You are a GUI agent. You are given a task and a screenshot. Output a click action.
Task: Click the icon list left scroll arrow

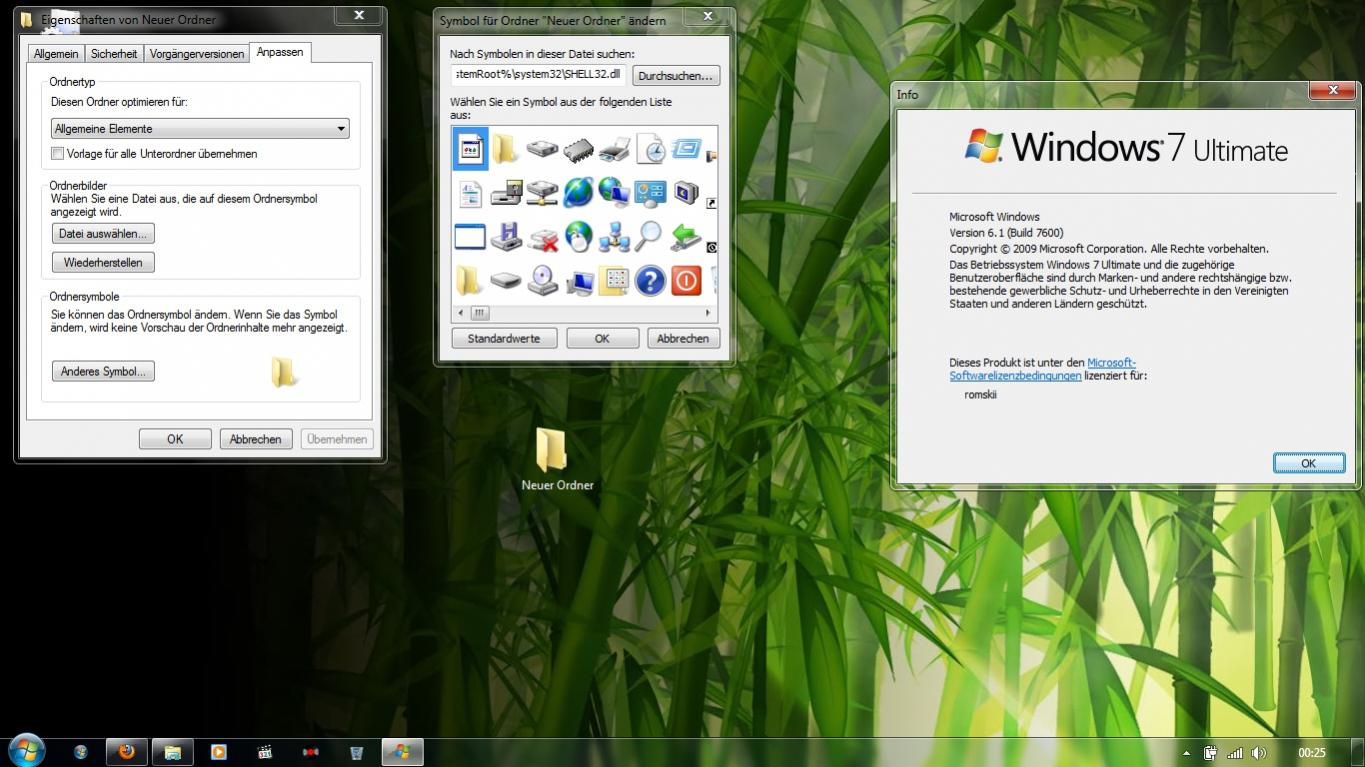click(461, 312)
